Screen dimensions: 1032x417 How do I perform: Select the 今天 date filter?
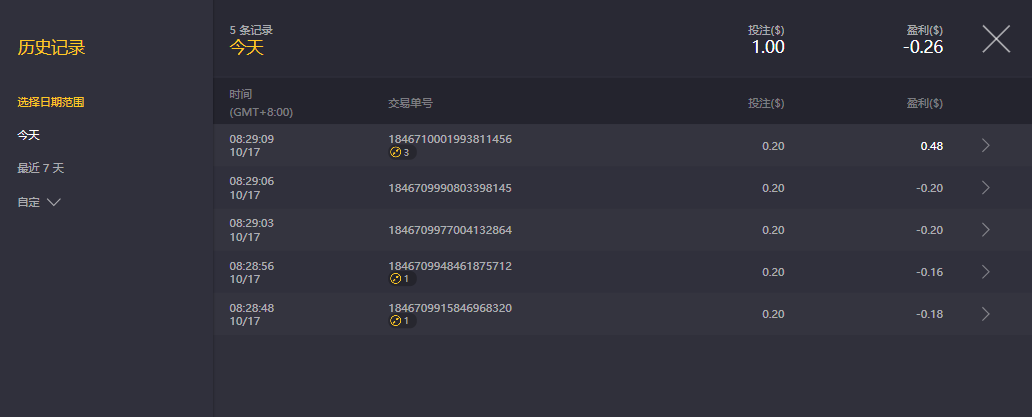[x=29, y=135]
